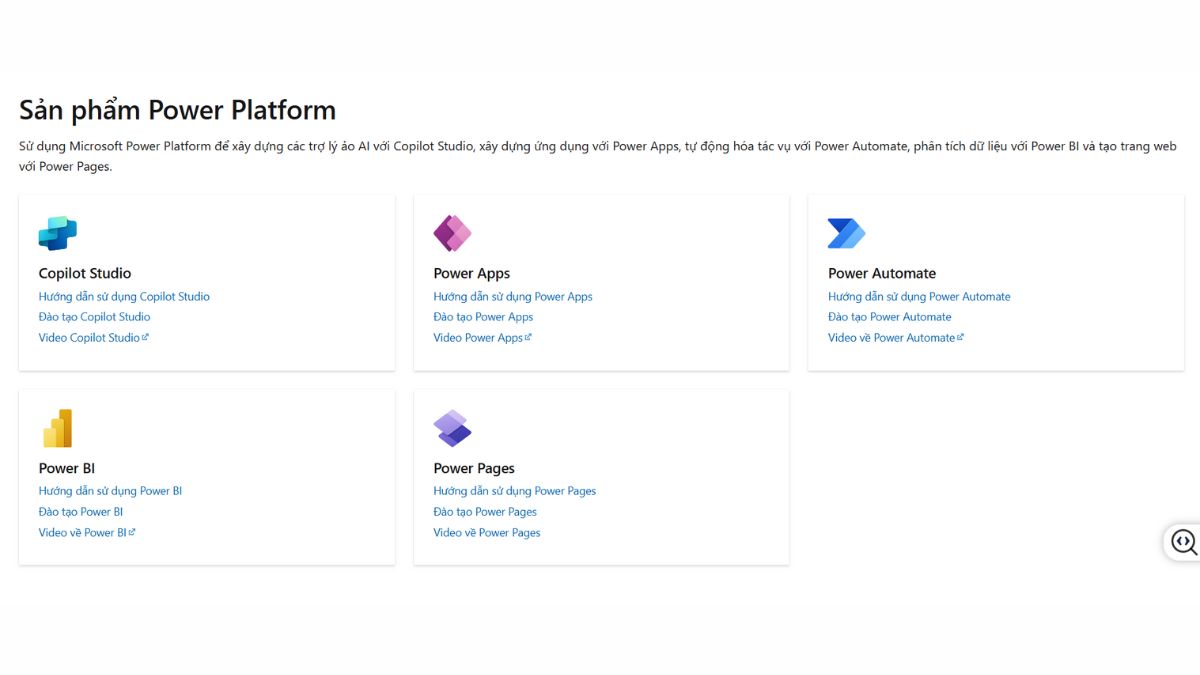Open the floating search-code widget icon
Viewport: 1200px width, 675px height.
click(1184, 542)
